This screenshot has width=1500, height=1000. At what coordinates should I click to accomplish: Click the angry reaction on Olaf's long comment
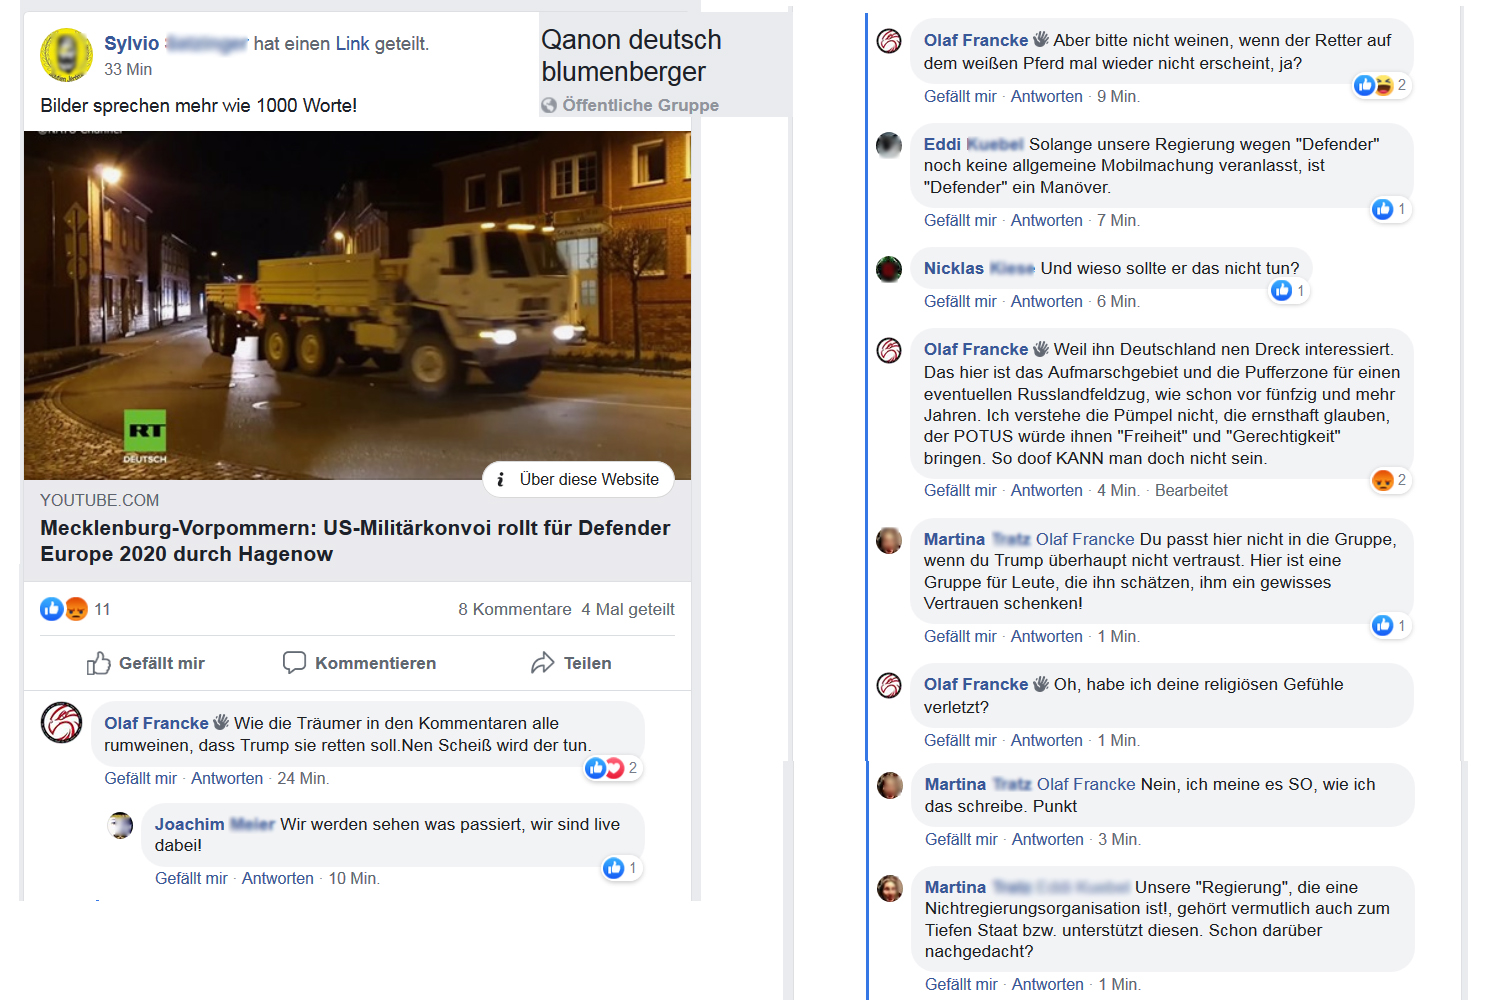point(1383,480)
